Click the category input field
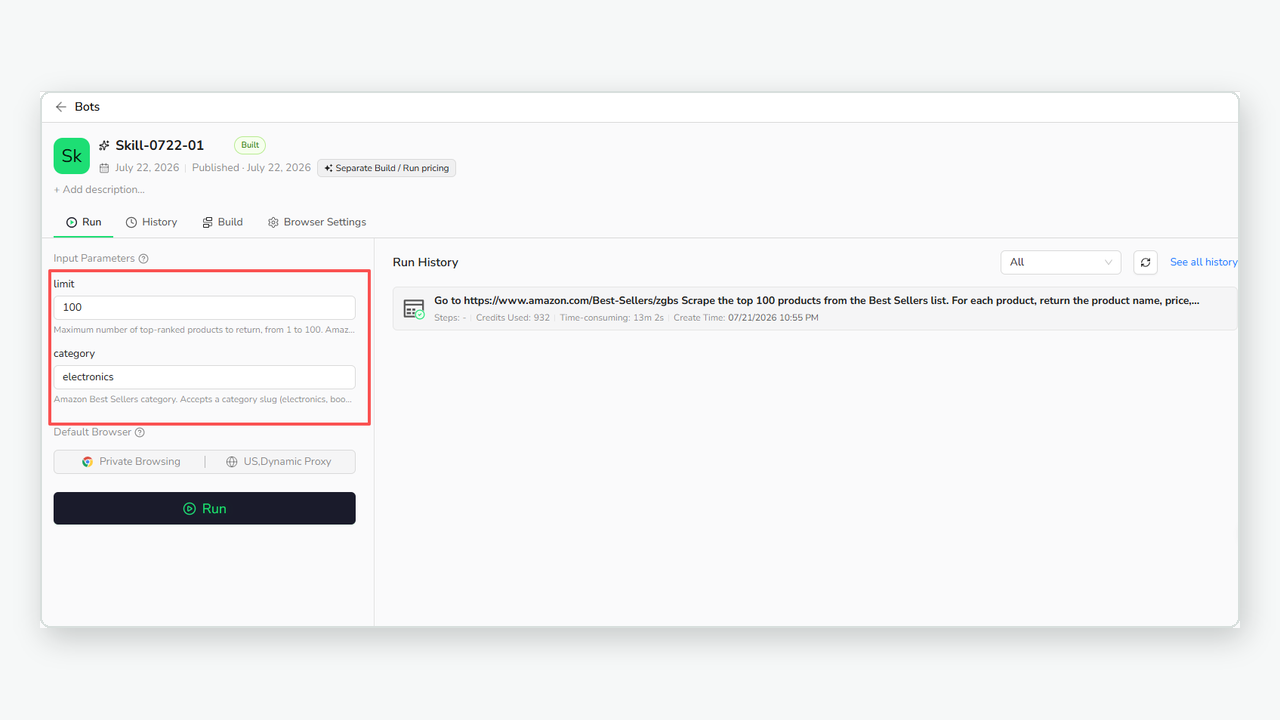This screenshot has width=1280, height=720. [x=205, y=377]
